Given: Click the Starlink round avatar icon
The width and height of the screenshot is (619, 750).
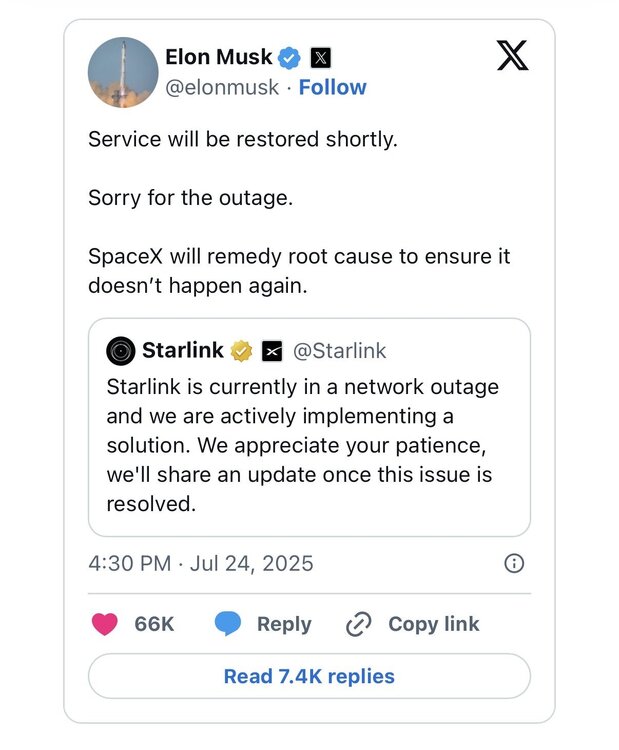Looking at the screenshot, I should point(122,350).
